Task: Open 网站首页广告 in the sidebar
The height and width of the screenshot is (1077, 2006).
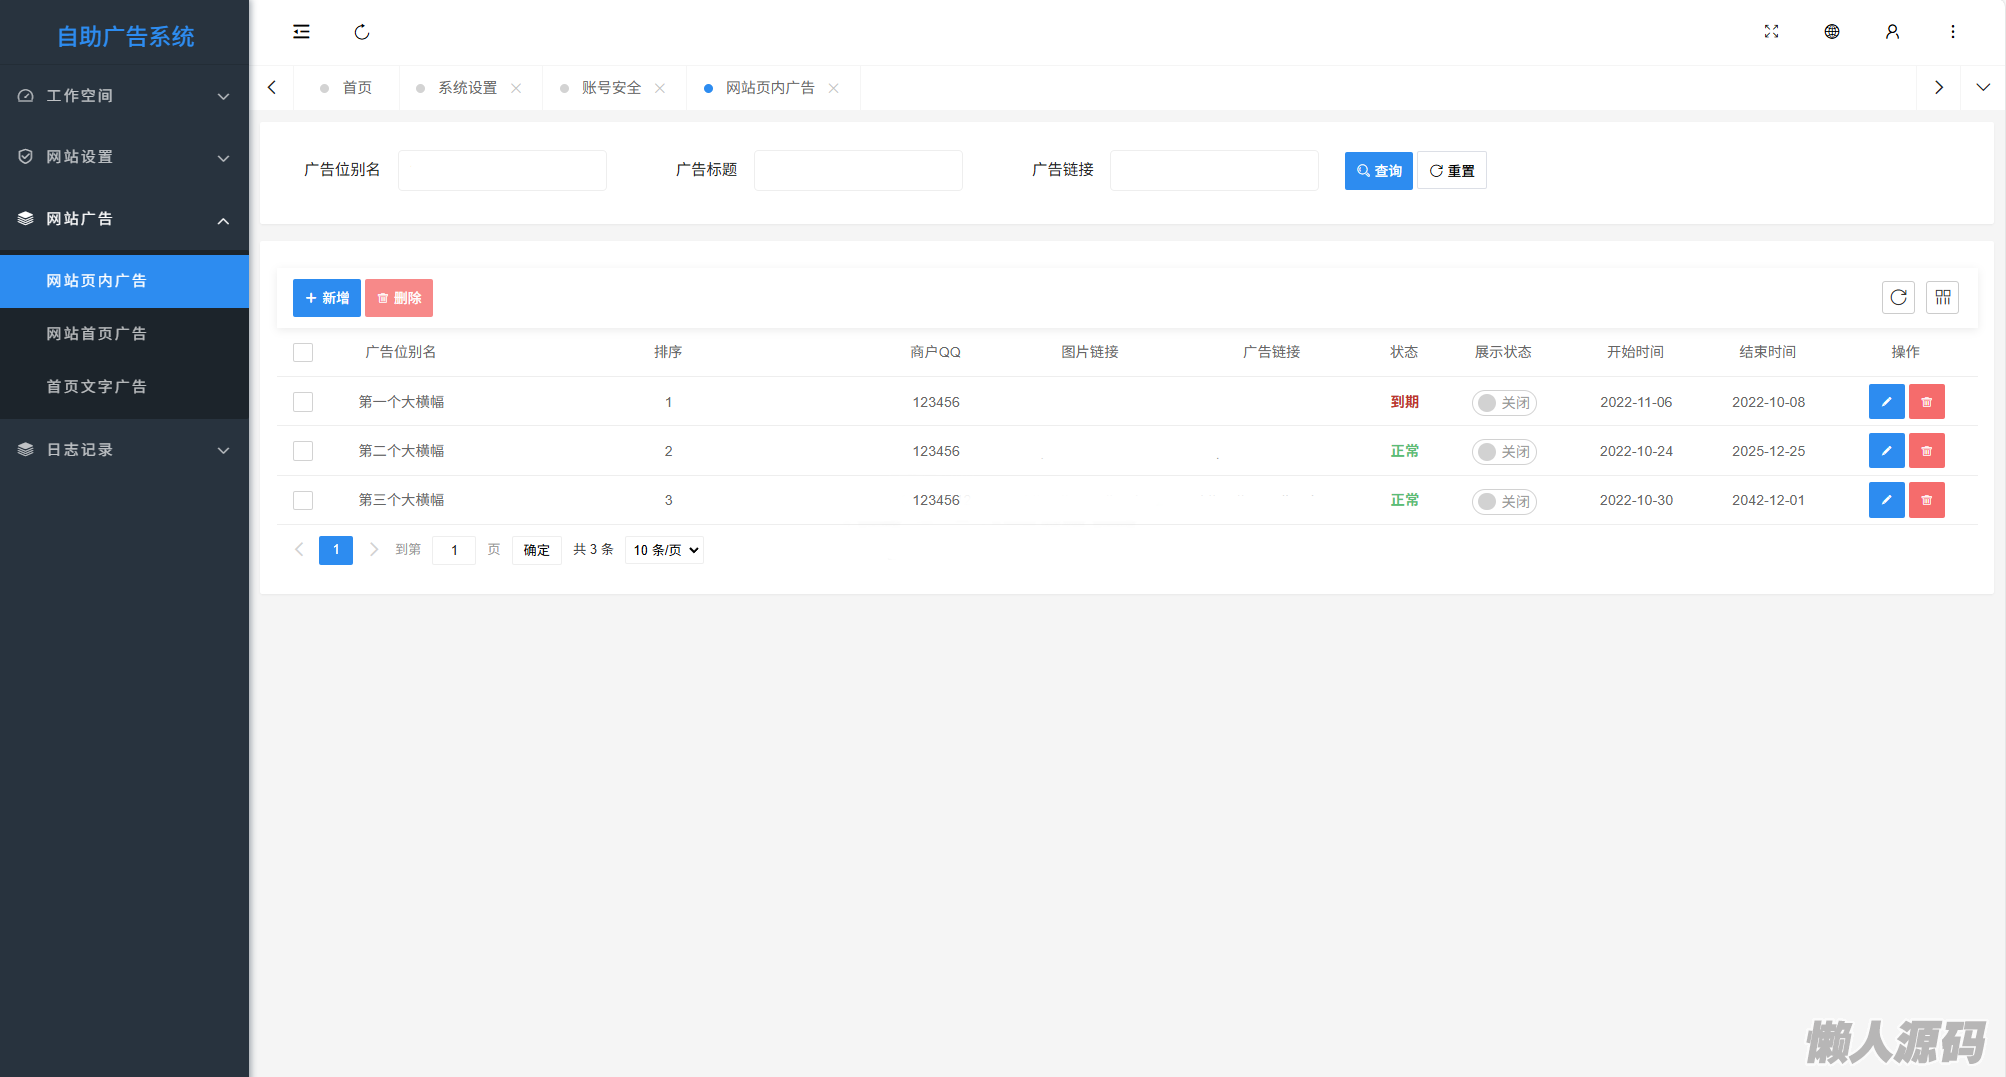Action: [x=96, y=334]
